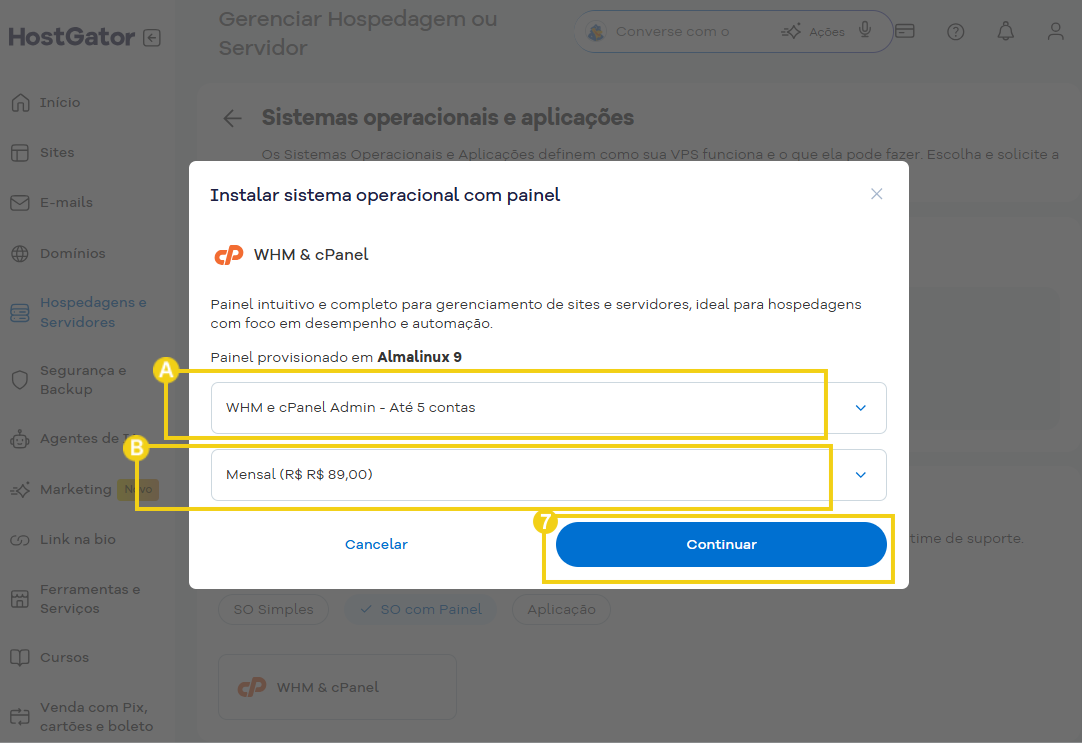Viewport: 1082px width, 743px height.
Task: Open the help question mark icon
Action: click(956, 31)
